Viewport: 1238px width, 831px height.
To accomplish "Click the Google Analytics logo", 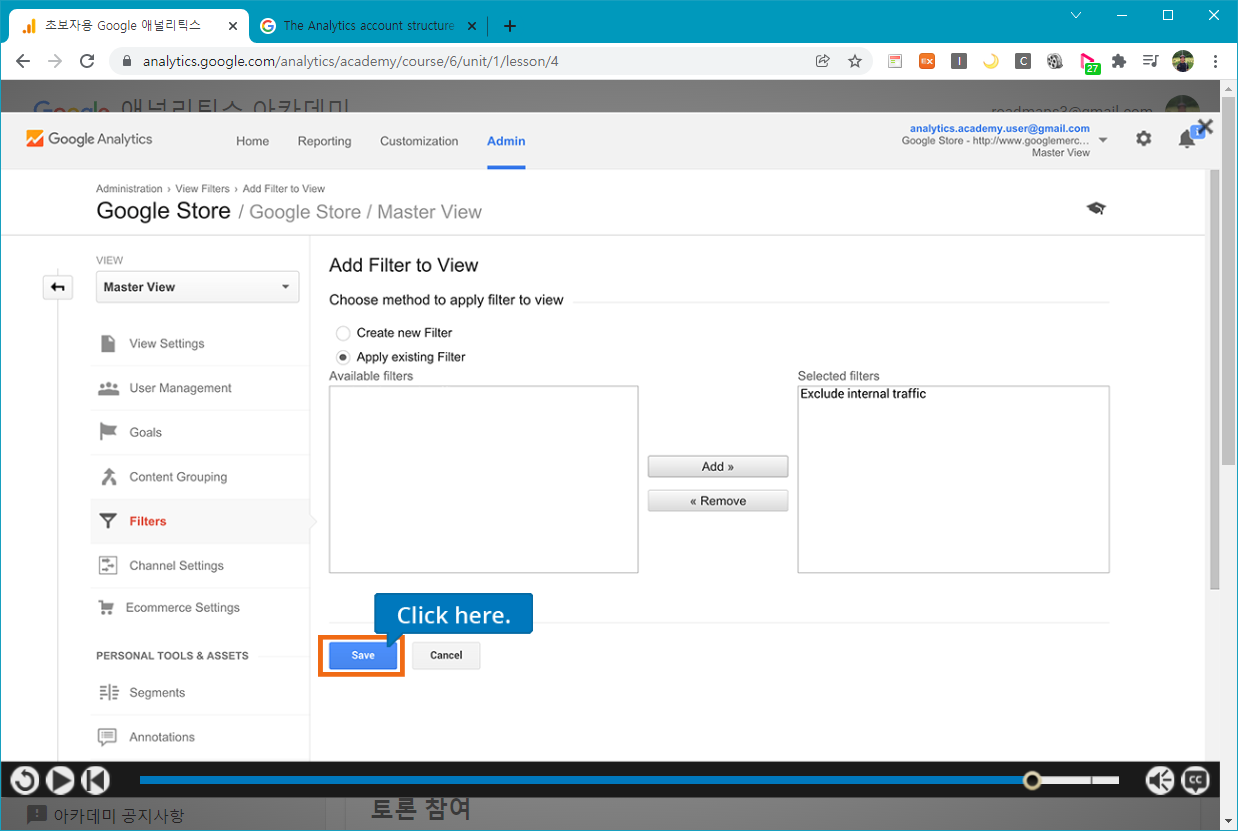I will coord(89,139).
